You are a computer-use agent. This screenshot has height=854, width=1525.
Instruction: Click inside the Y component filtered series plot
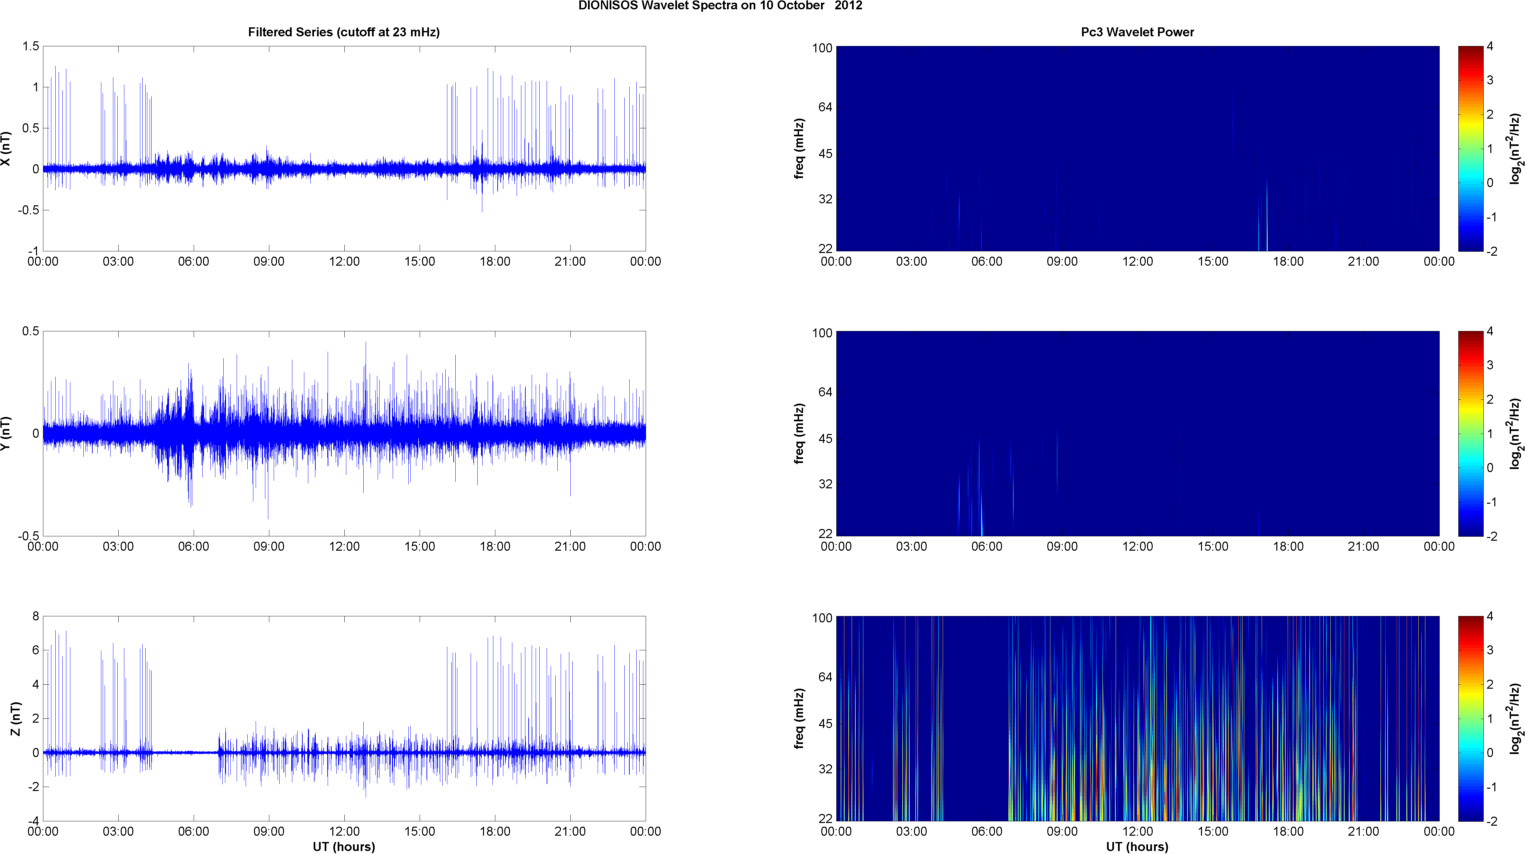[x=344, y=434]
